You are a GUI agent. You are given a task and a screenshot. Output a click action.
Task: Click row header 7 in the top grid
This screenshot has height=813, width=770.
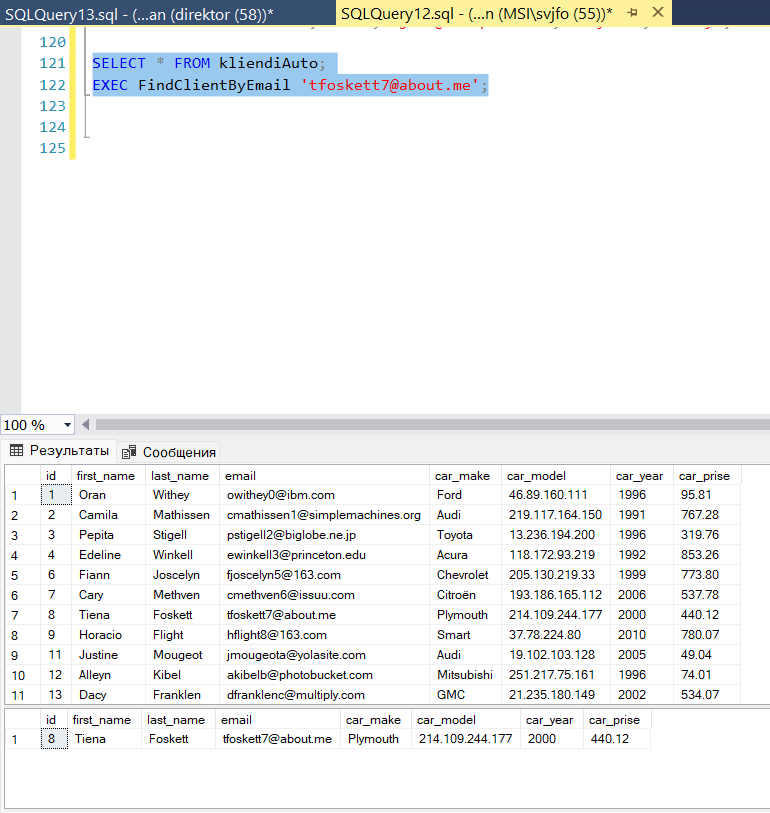pyautogui.click(x=22, y=615)
